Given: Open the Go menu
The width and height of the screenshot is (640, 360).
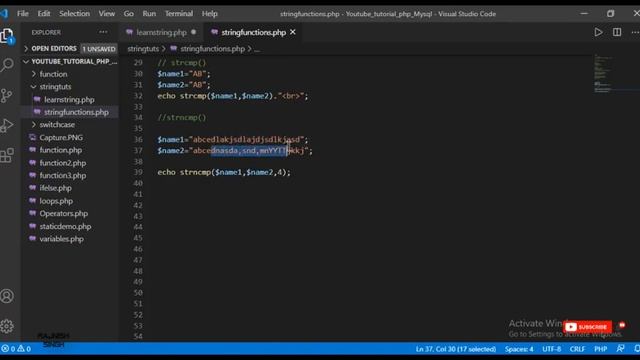Looking at the screenshot, I should point(129,13).
